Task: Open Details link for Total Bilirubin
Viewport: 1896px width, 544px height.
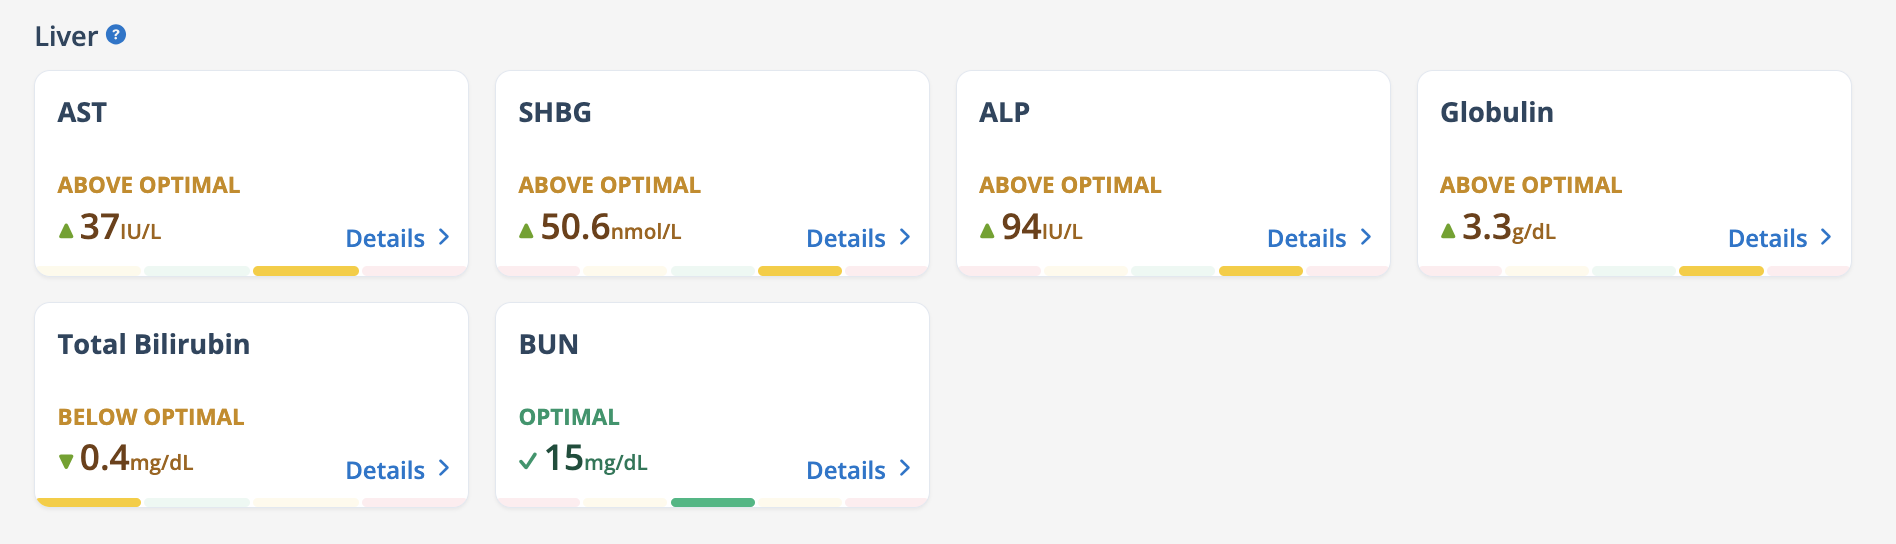Action: pyautogui.click(x=385, y=470)
